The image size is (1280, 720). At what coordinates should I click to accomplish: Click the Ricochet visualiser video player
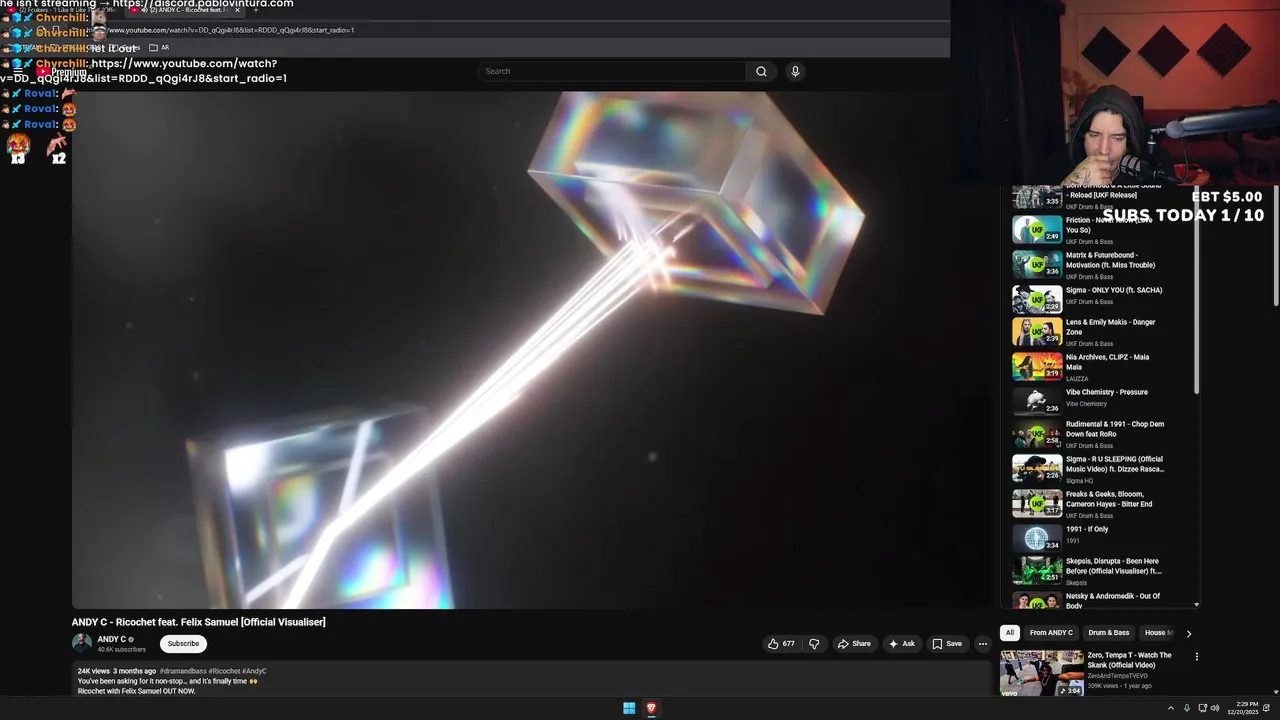531,350
